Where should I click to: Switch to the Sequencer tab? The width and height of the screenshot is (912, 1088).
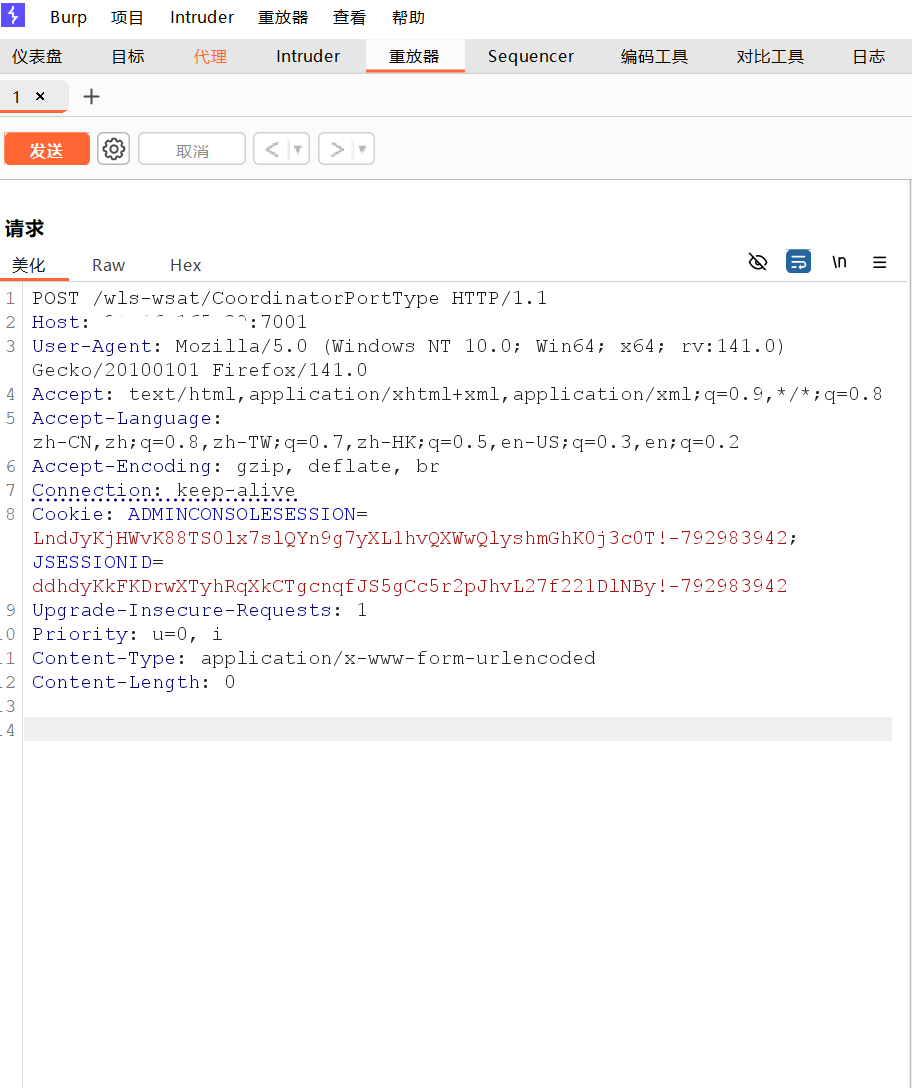[531, 56]
